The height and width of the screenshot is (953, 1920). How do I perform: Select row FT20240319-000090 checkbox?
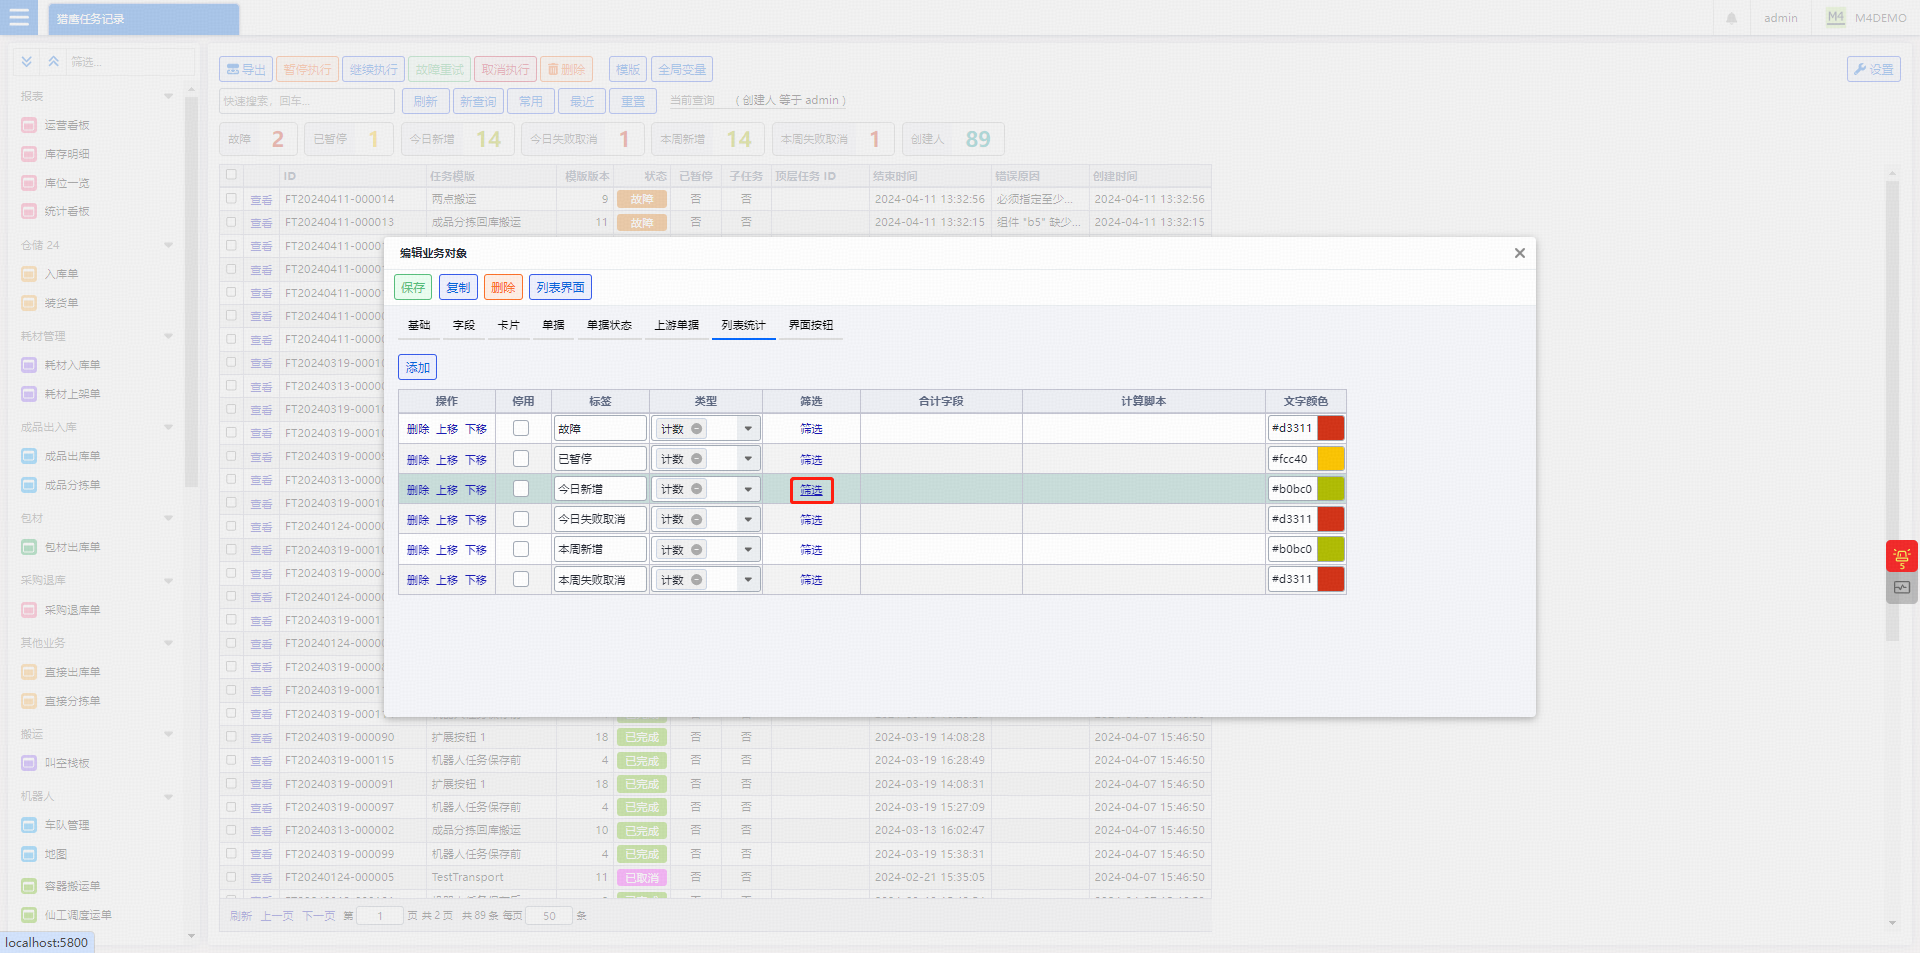pyautogui.click(x=231, y=737)
